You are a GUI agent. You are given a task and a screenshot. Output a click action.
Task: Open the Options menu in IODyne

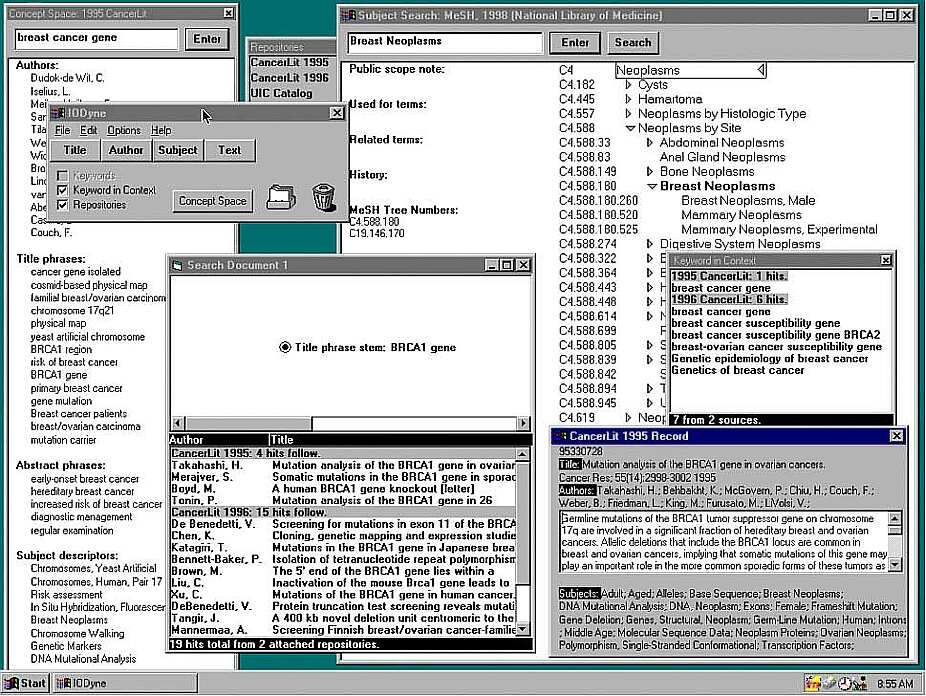[124, 130]
